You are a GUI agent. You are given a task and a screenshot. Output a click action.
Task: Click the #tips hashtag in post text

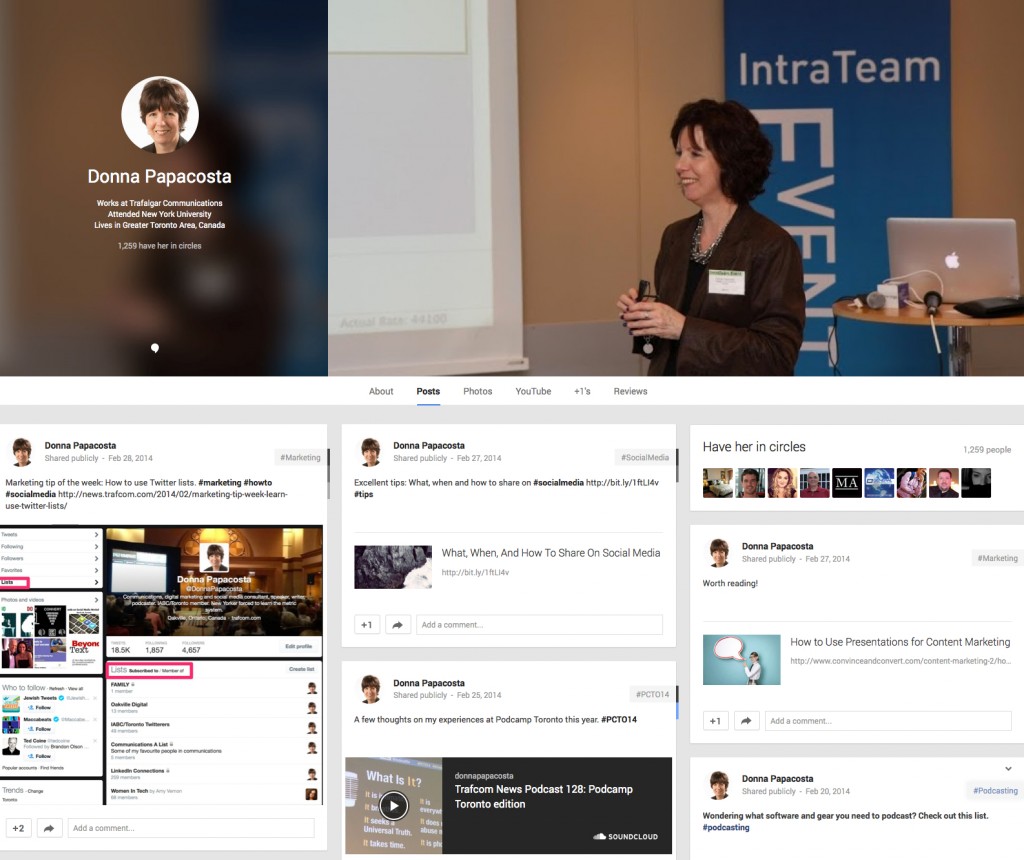(x=364, y=494)
